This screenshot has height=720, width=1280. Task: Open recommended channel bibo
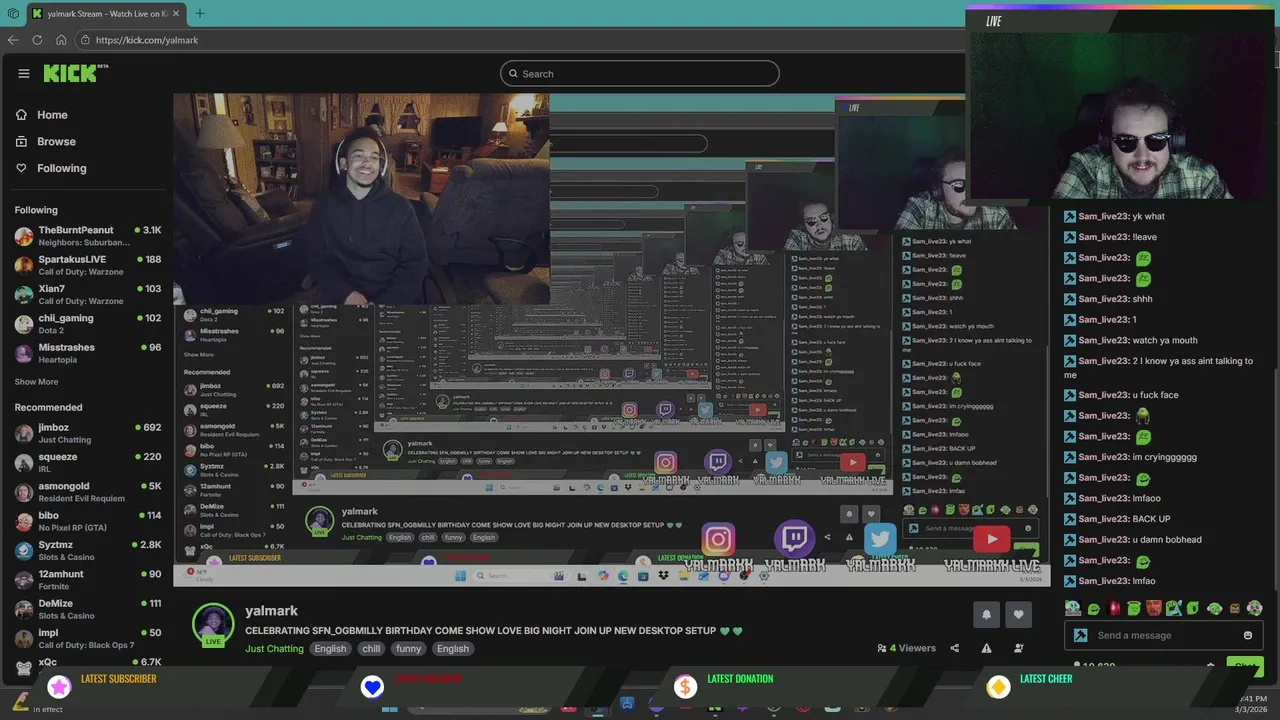point(88,521)
